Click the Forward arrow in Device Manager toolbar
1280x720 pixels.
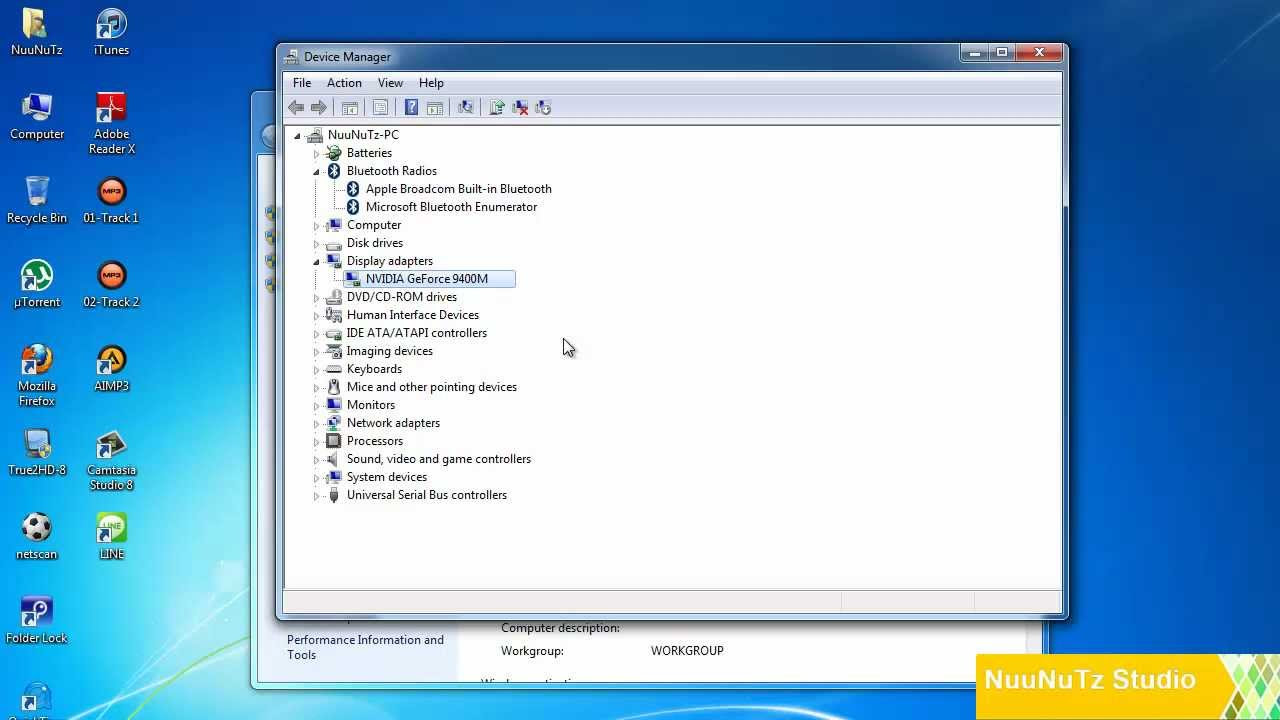[319, 108]
